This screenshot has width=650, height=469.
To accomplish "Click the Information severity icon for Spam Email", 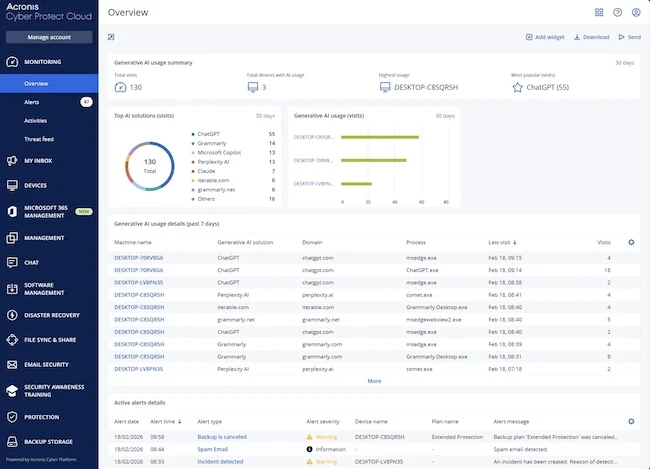I will 309,449.
